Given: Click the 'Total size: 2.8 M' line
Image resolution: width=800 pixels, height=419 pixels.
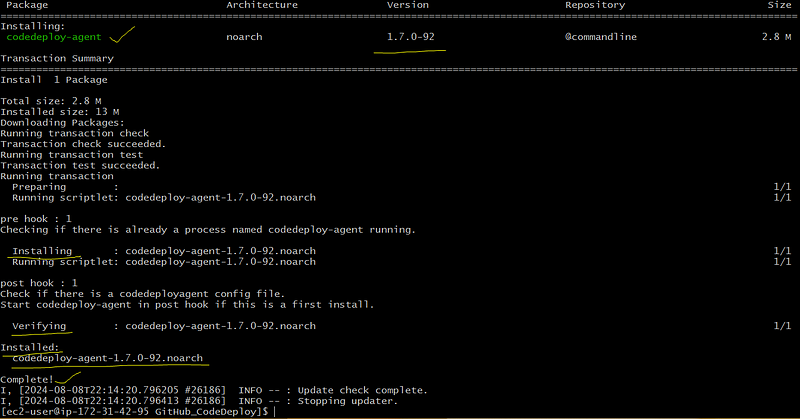Looking at the screenshot, I should pos(51,101).
